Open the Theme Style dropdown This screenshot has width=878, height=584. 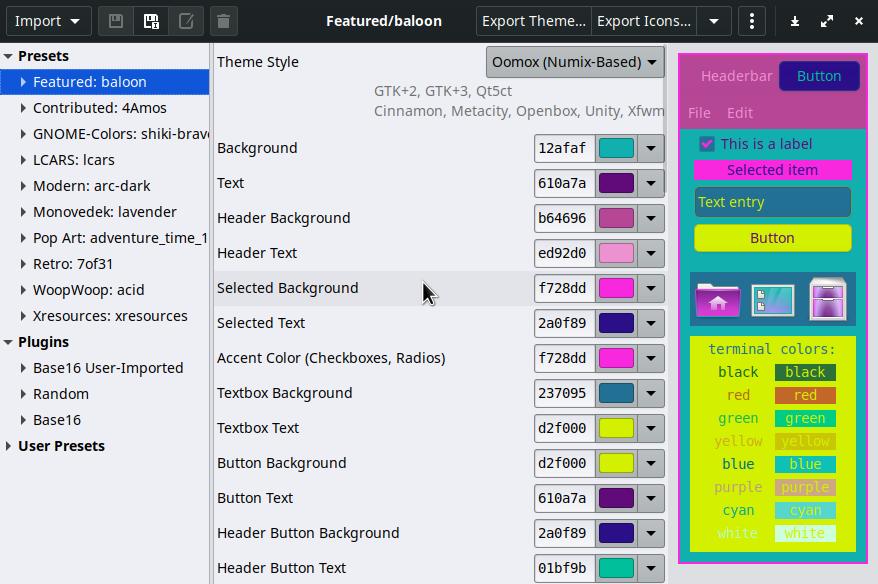575,62
